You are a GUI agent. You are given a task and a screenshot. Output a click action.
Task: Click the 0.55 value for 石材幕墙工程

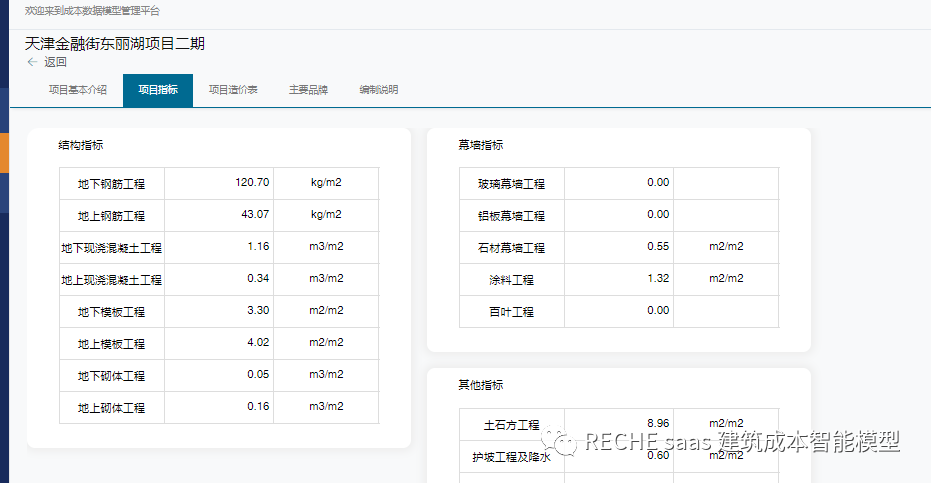[x=658, y=247]
